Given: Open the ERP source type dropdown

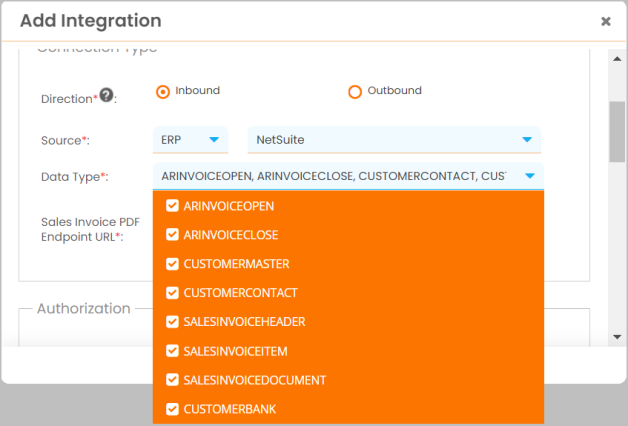Looking at the screenshot, I should click(x=190, y=140).
